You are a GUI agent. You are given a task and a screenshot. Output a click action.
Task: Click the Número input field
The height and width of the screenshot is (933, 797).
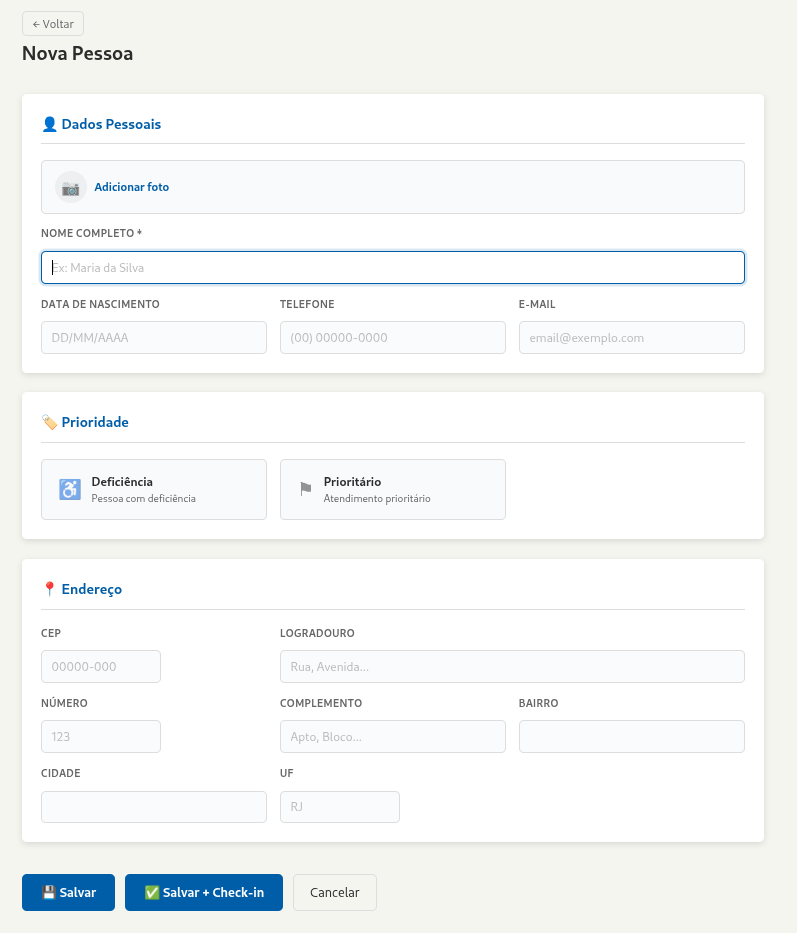click(x=101, y=736)
